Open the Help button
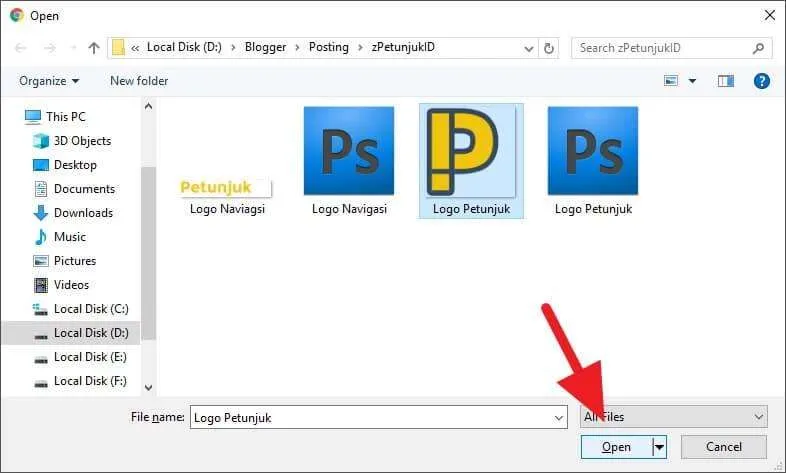Image resolution: width=786 pixels, height=473 pixels. click(x=761, y=81)
